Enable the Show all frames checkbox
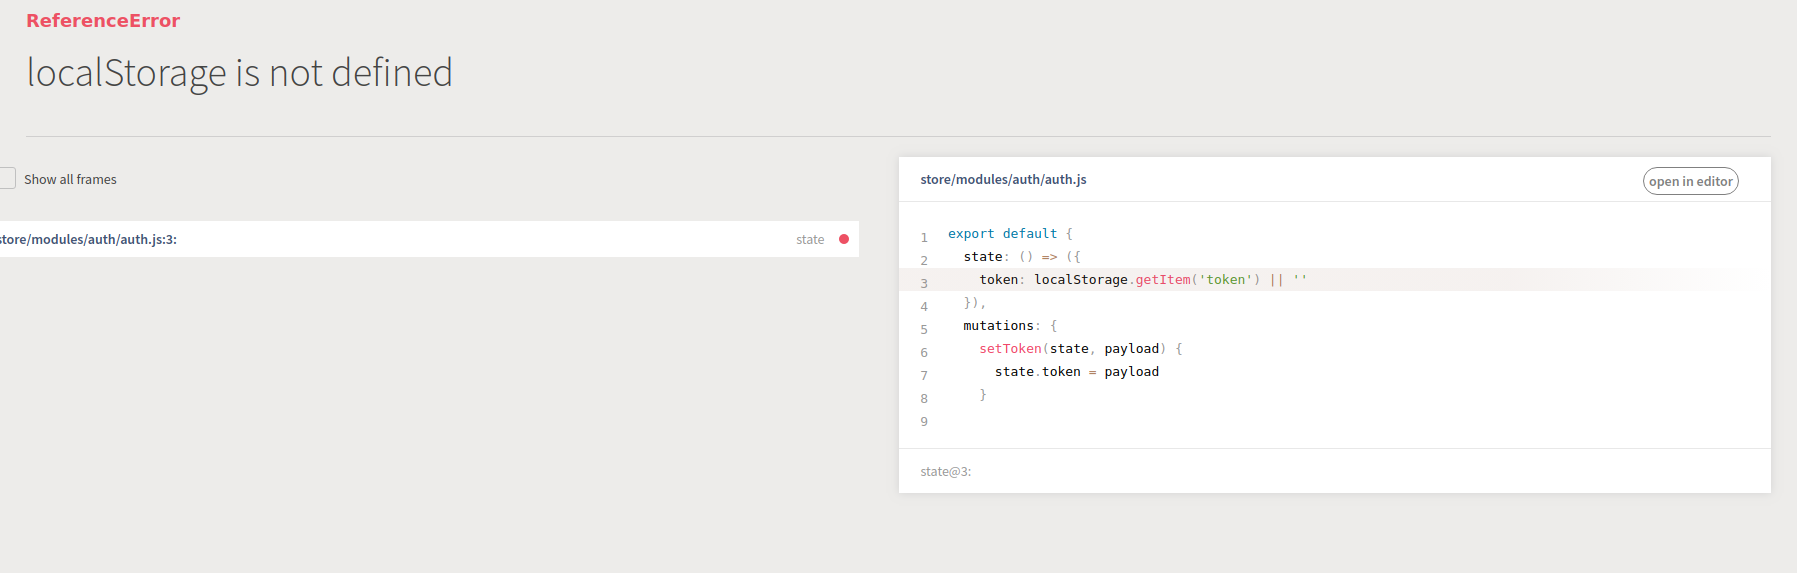 pyautogui.click(x=7, y=178)
